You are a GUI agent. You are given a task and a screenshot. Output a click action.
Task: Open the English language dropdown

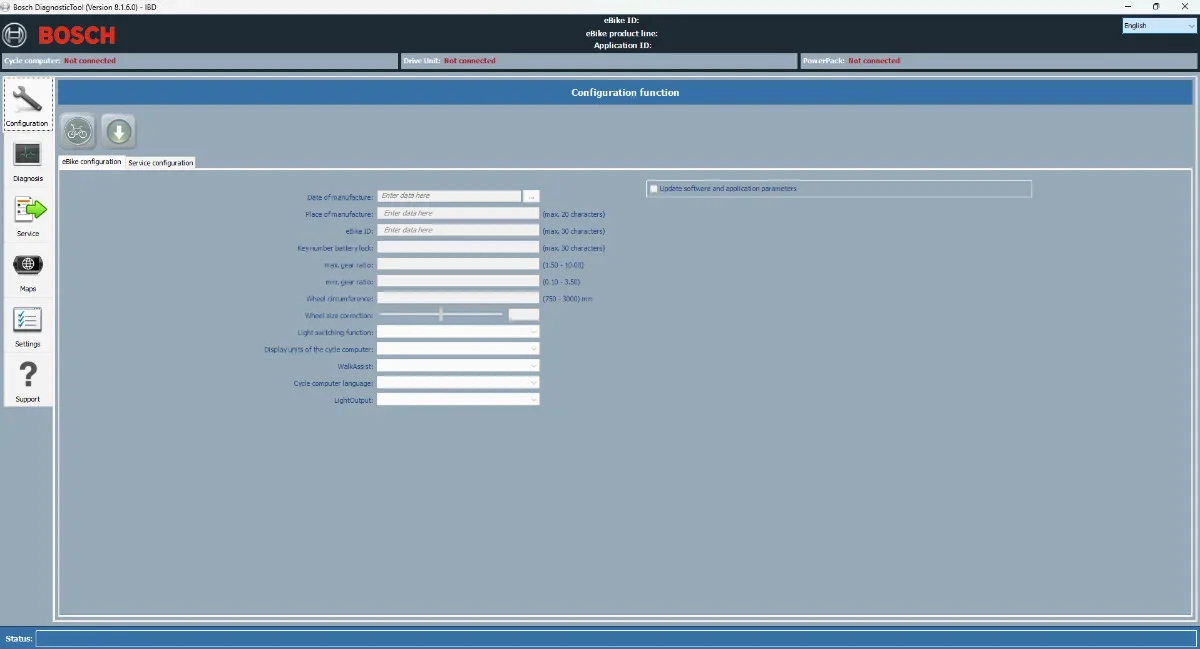pyautogui.click(x=1158, y=26)
